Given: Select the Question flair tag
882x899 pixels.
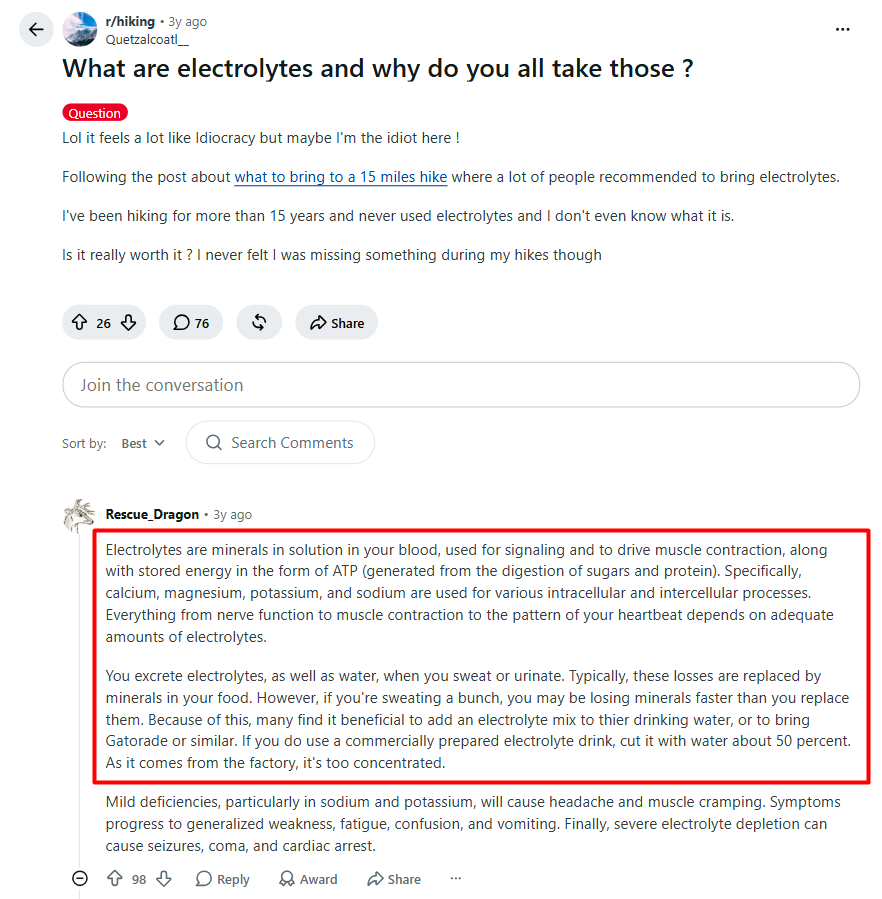Looking at the screenshot, I should [x=95, y=113].
